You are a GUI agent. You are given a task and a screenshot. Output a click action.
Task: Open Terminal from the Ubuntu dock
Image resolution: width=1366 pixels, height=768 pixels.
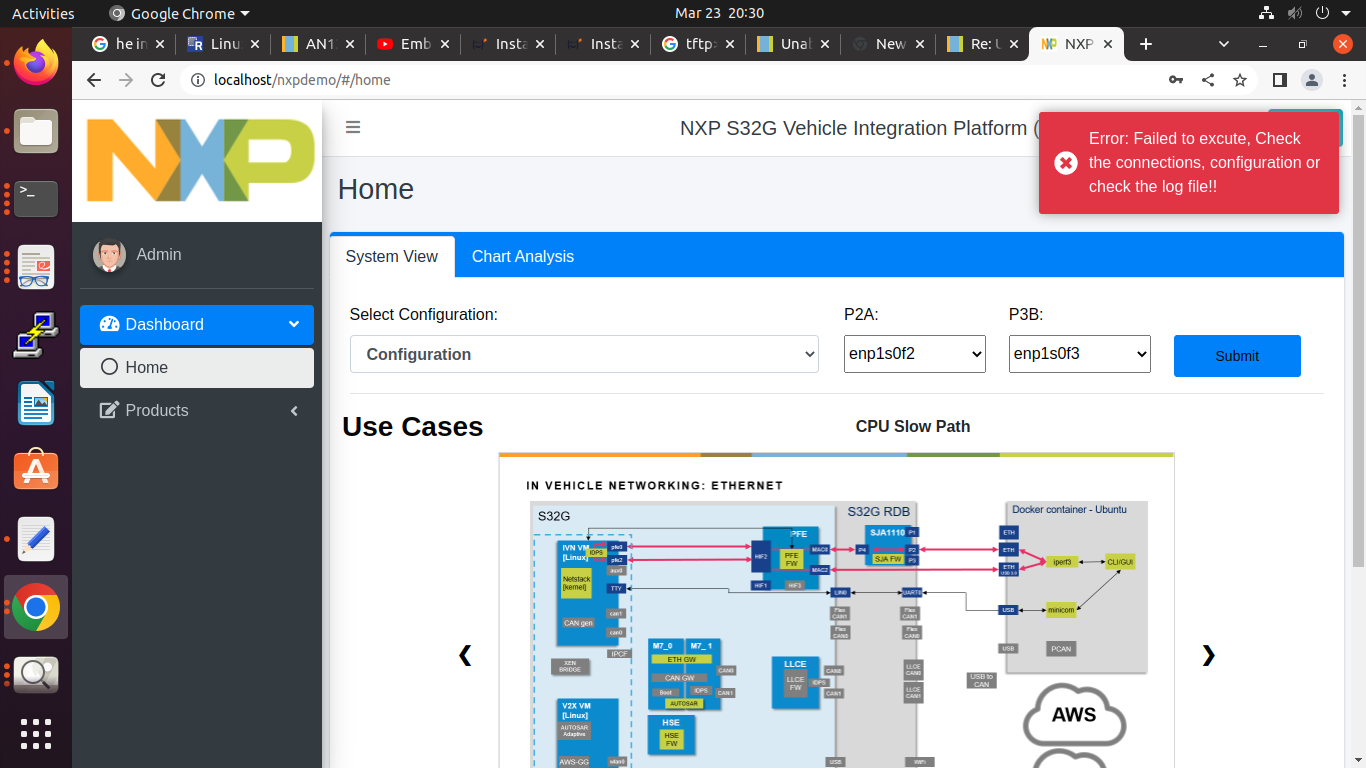coord(36,199)
